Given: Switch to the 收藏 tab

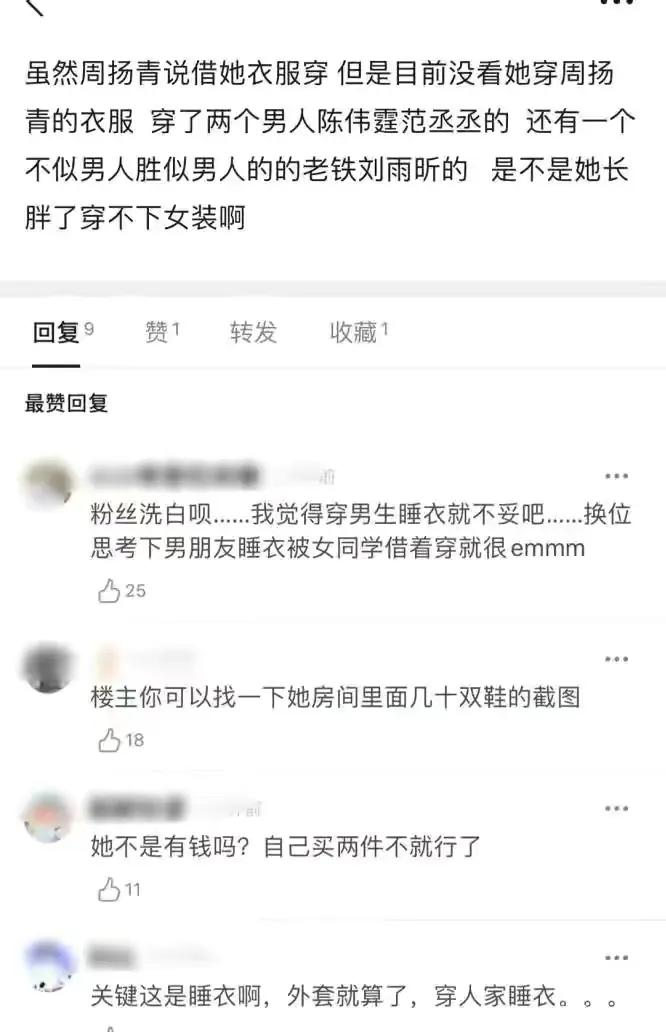Looking at the screenshot, I should click(x=359, y=332).
